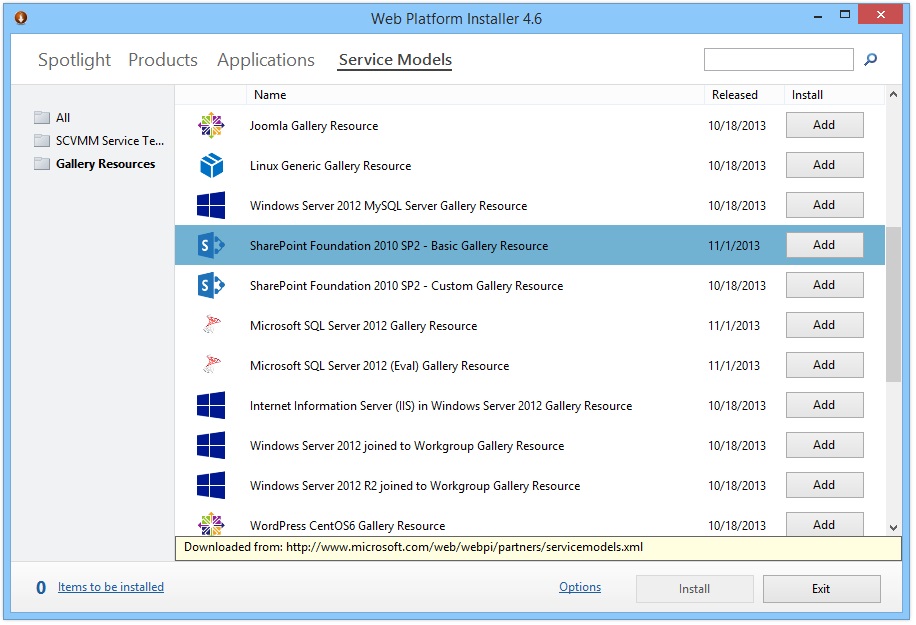Switch to the Applications tab
The height and width of the screenshot is (625, 916).
(265, 60)
